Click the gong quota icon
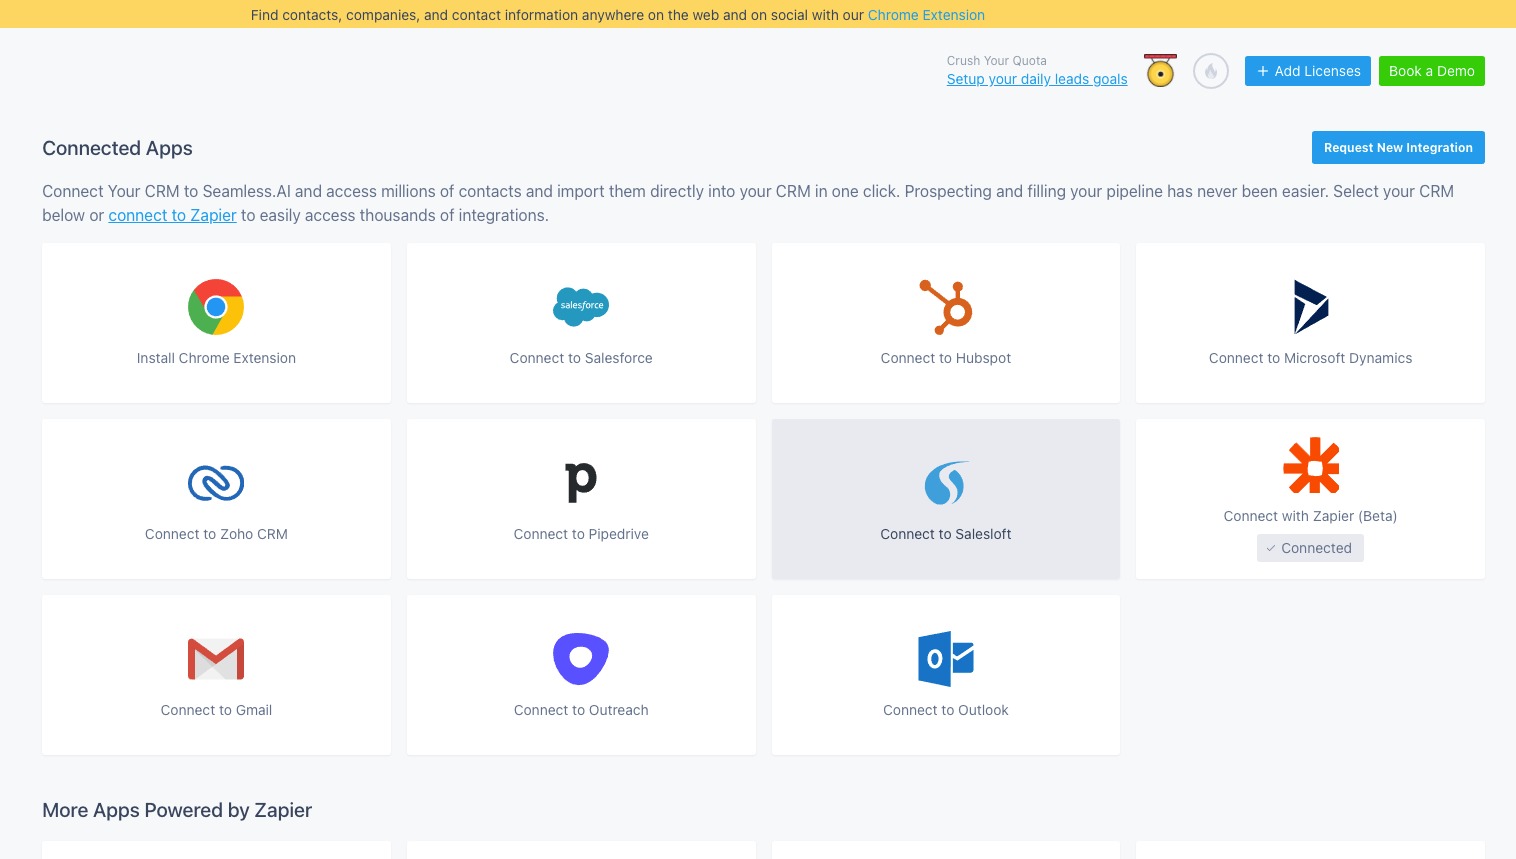Screen dimensions: 1516x859 (x=1160, y=71)
